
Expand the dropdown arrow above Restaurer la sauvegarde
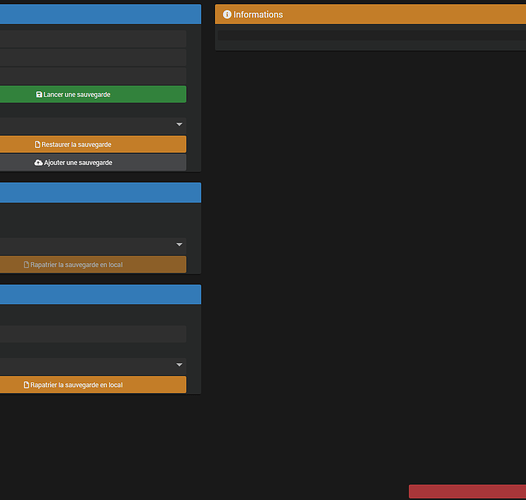click(179, 124)
